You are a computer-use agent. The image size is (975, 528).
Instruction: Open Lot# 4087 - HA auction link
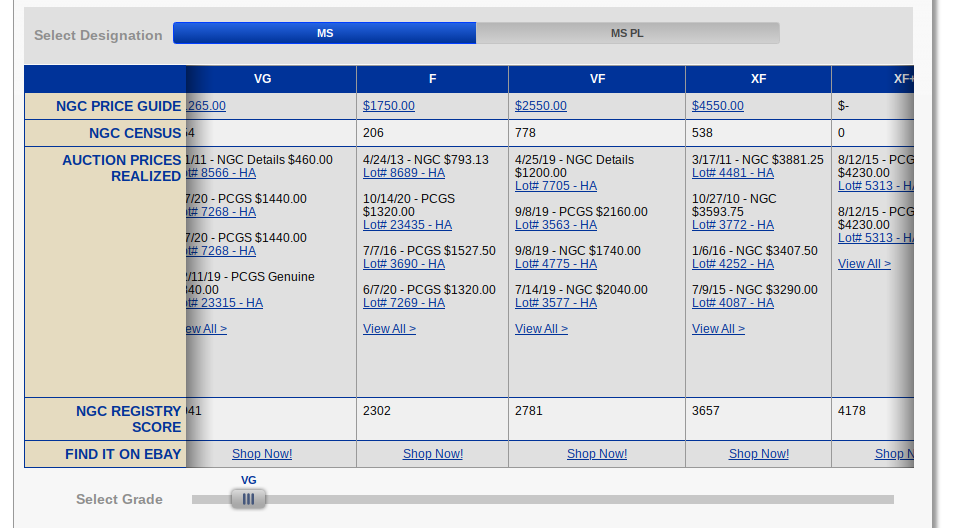(x=733, y=303)
